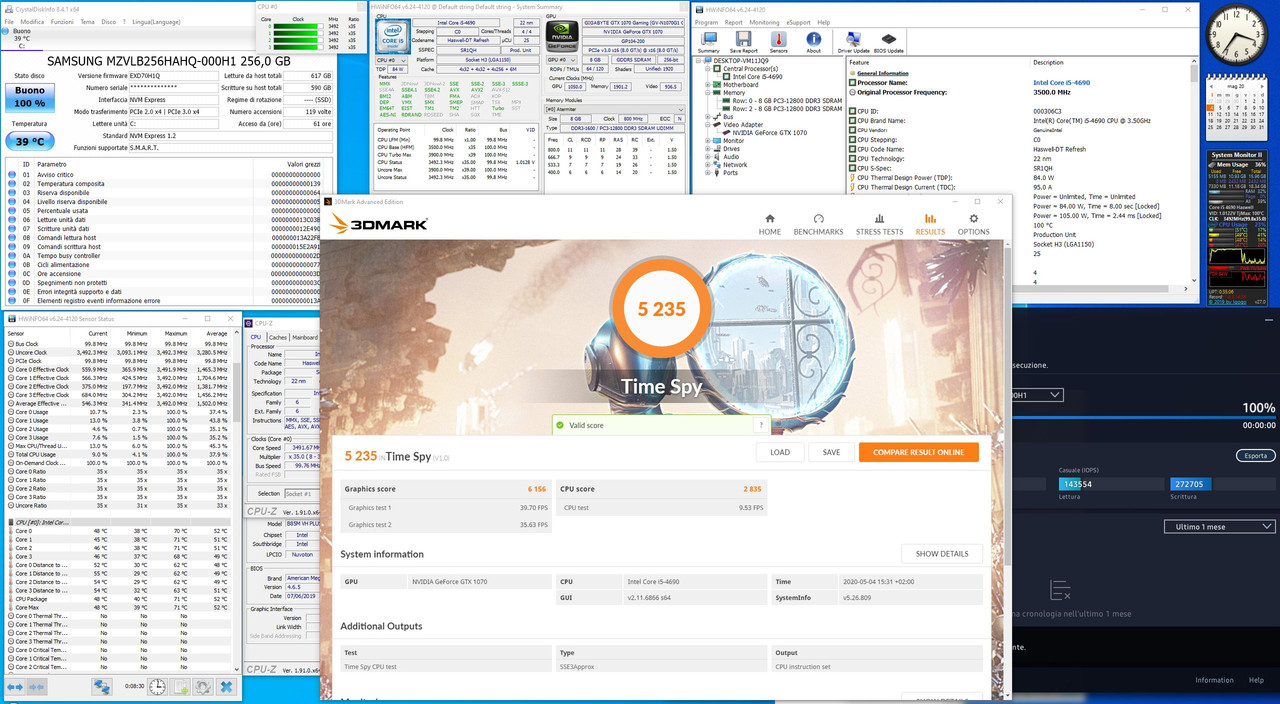Click sensor window collapse arrows icon

point(36,687)
